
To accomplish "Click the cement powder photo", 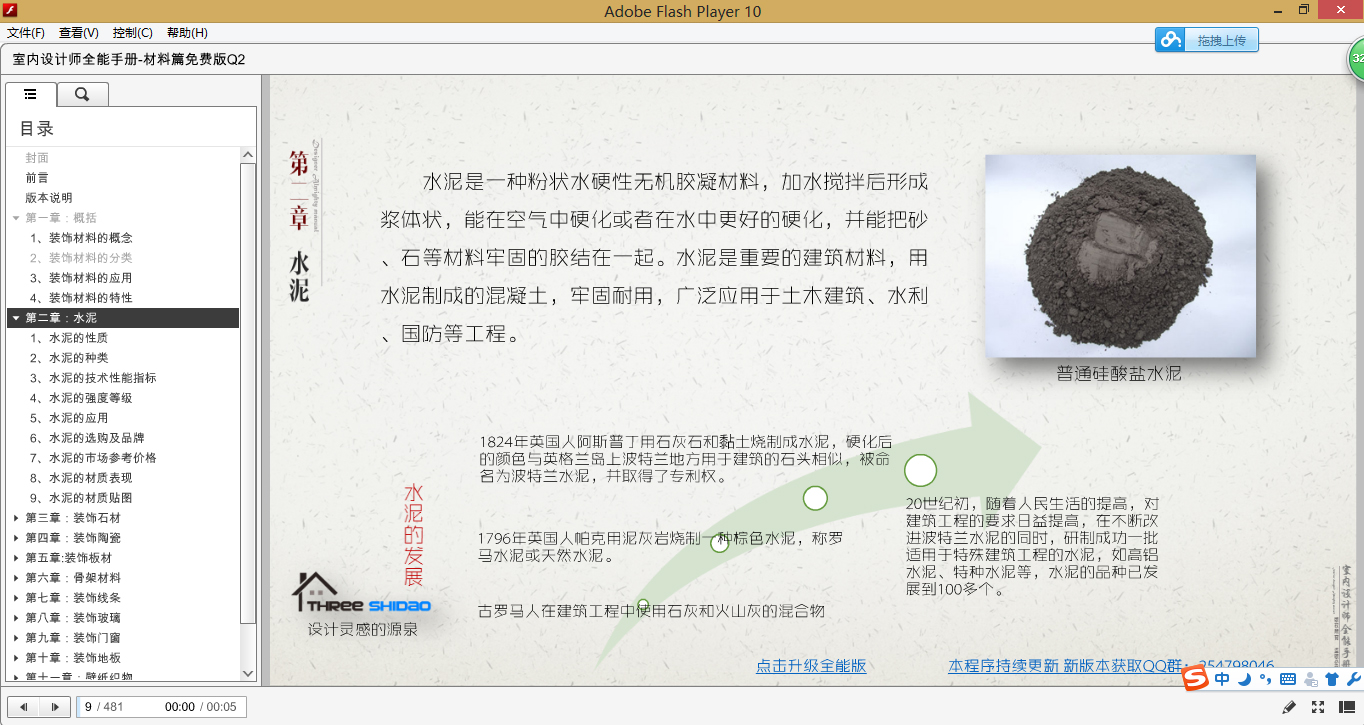I will [x=1120, y=256].
